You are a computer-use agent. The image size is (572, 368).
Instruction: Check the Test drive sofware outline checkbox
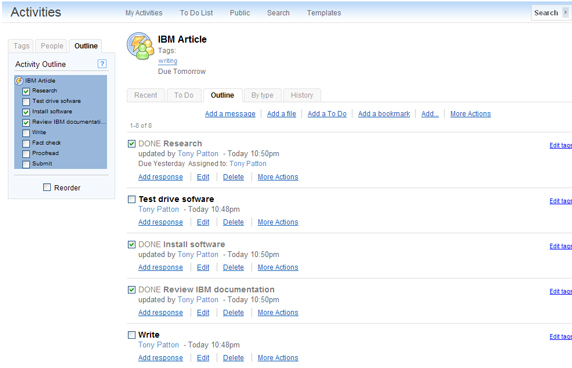pyautogui.click(x=26, y=102)
